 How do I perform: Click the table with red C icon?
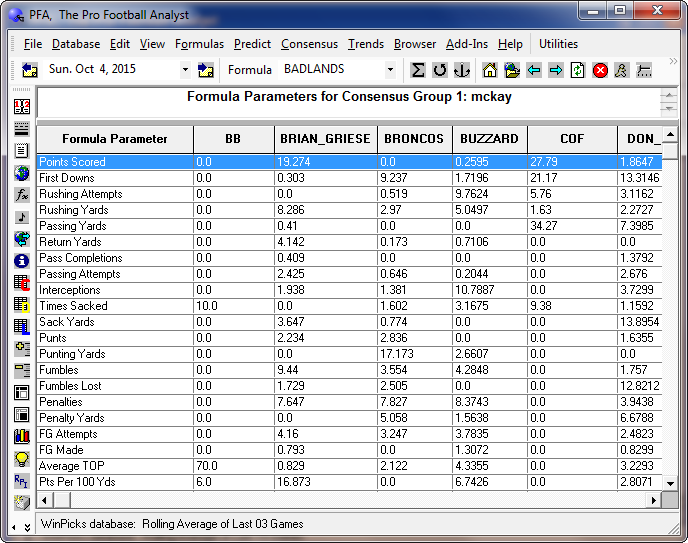pos(22,283)
